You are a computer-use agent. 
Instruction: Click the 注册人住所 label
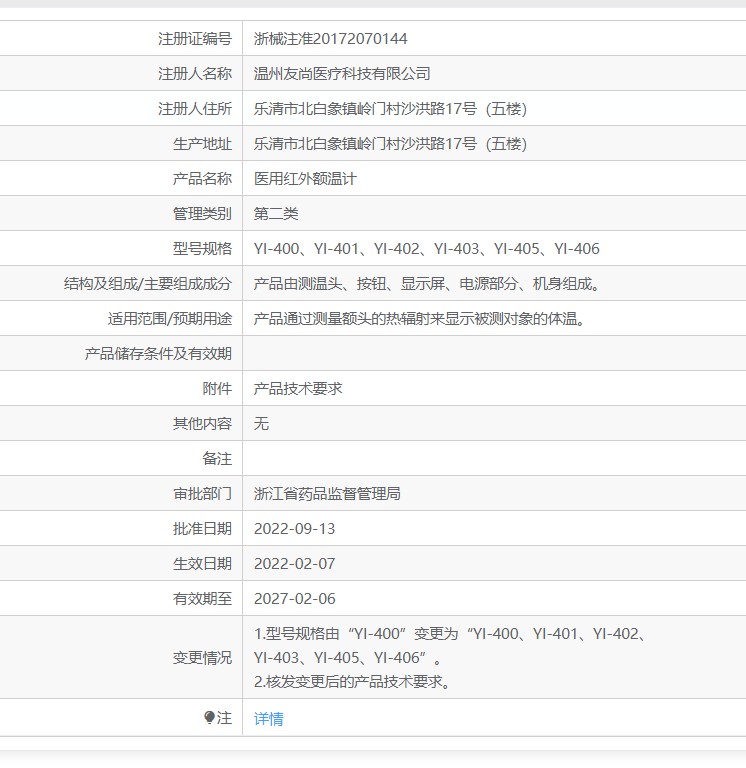pyautogui.click(x=194, y=109)
